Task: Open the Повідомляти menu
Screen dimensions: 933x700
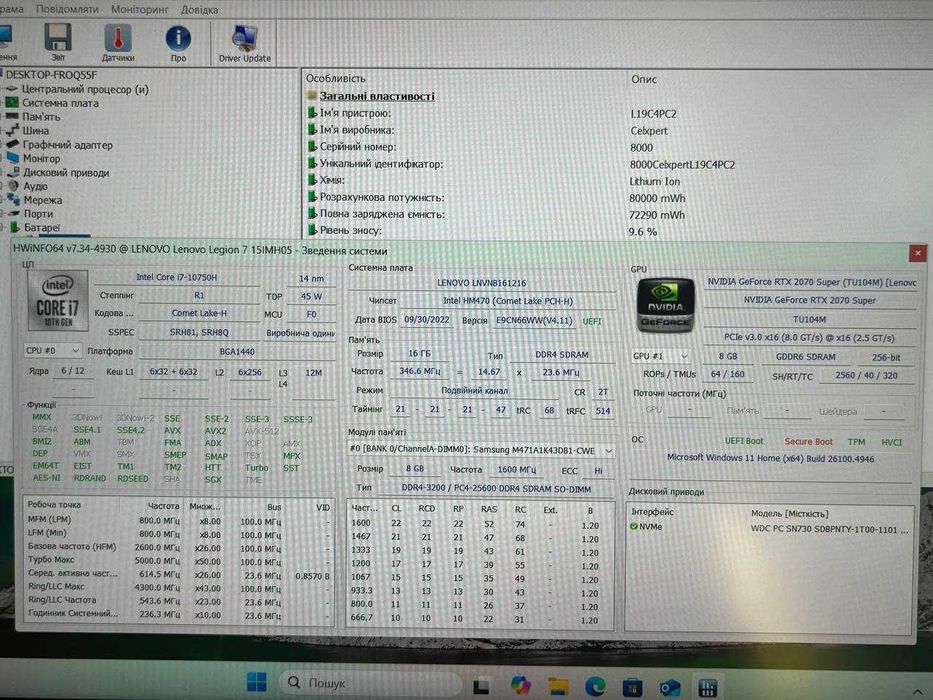Action: [x=67, y=9]
